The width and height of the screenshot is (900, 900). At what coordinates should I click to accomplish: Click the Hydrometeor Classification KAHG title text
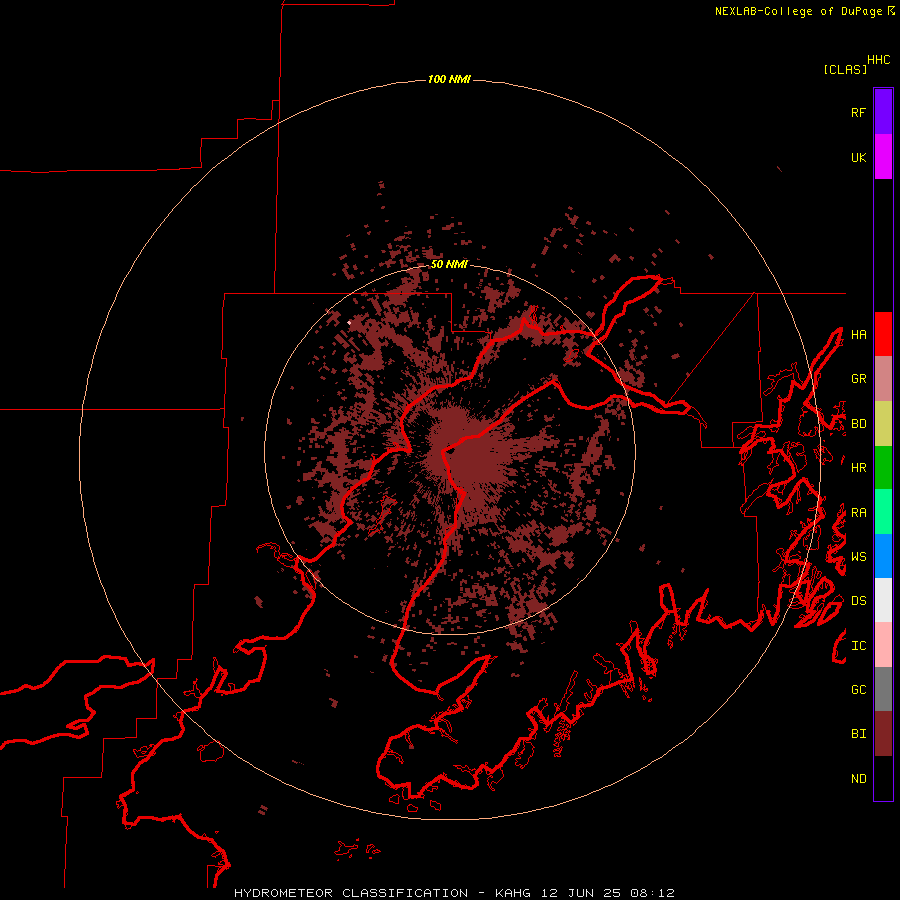click(454, 893)
